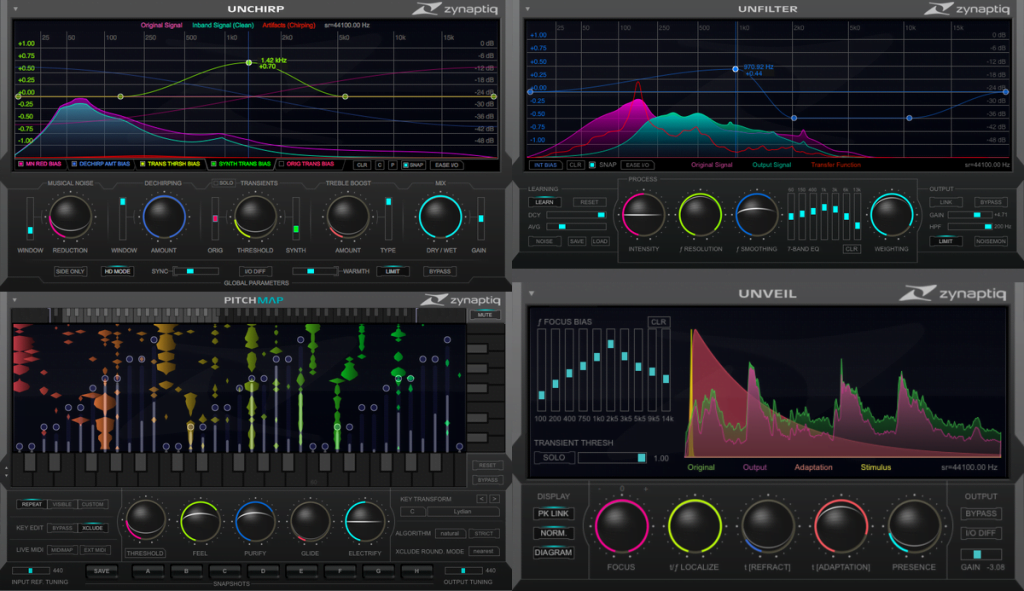The image size is (1024, 591).
Task: Click the 1k0 focus bias band in UNVEIL
Action: [597, 370]
